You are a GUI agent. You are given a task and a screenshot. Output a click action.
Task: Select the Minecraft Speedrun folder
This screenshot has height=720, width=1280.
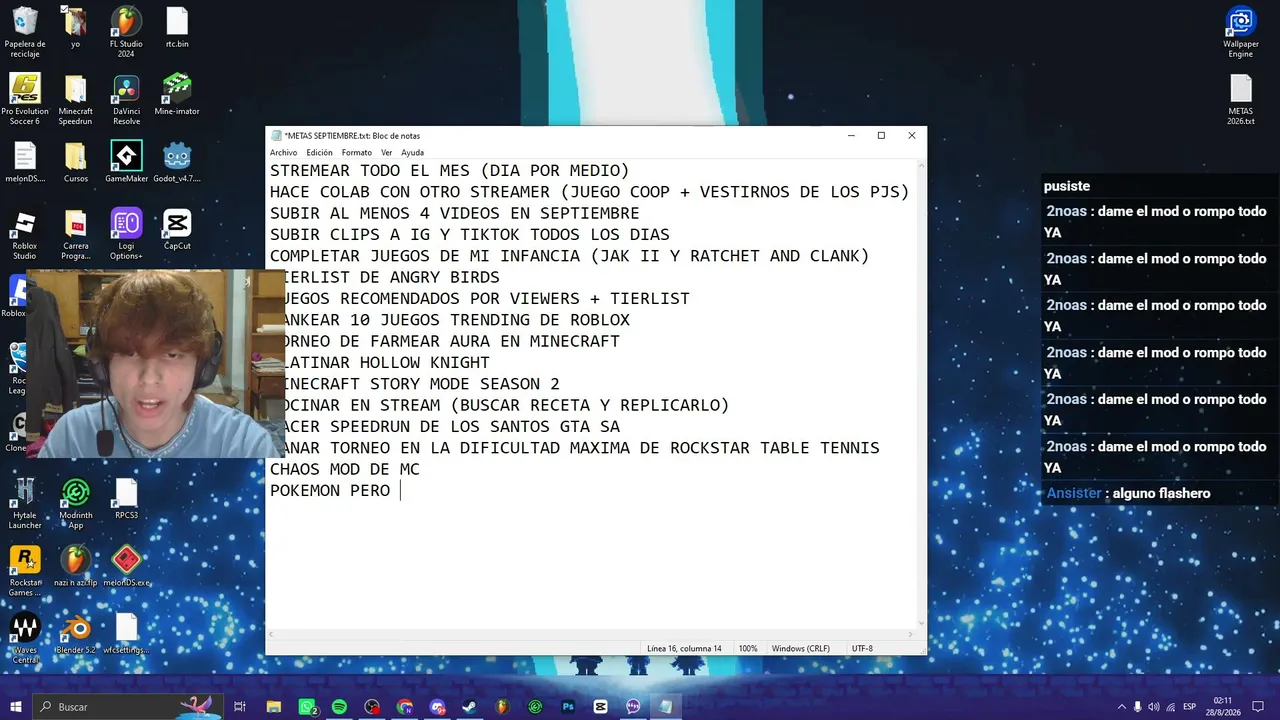point(75,99)
